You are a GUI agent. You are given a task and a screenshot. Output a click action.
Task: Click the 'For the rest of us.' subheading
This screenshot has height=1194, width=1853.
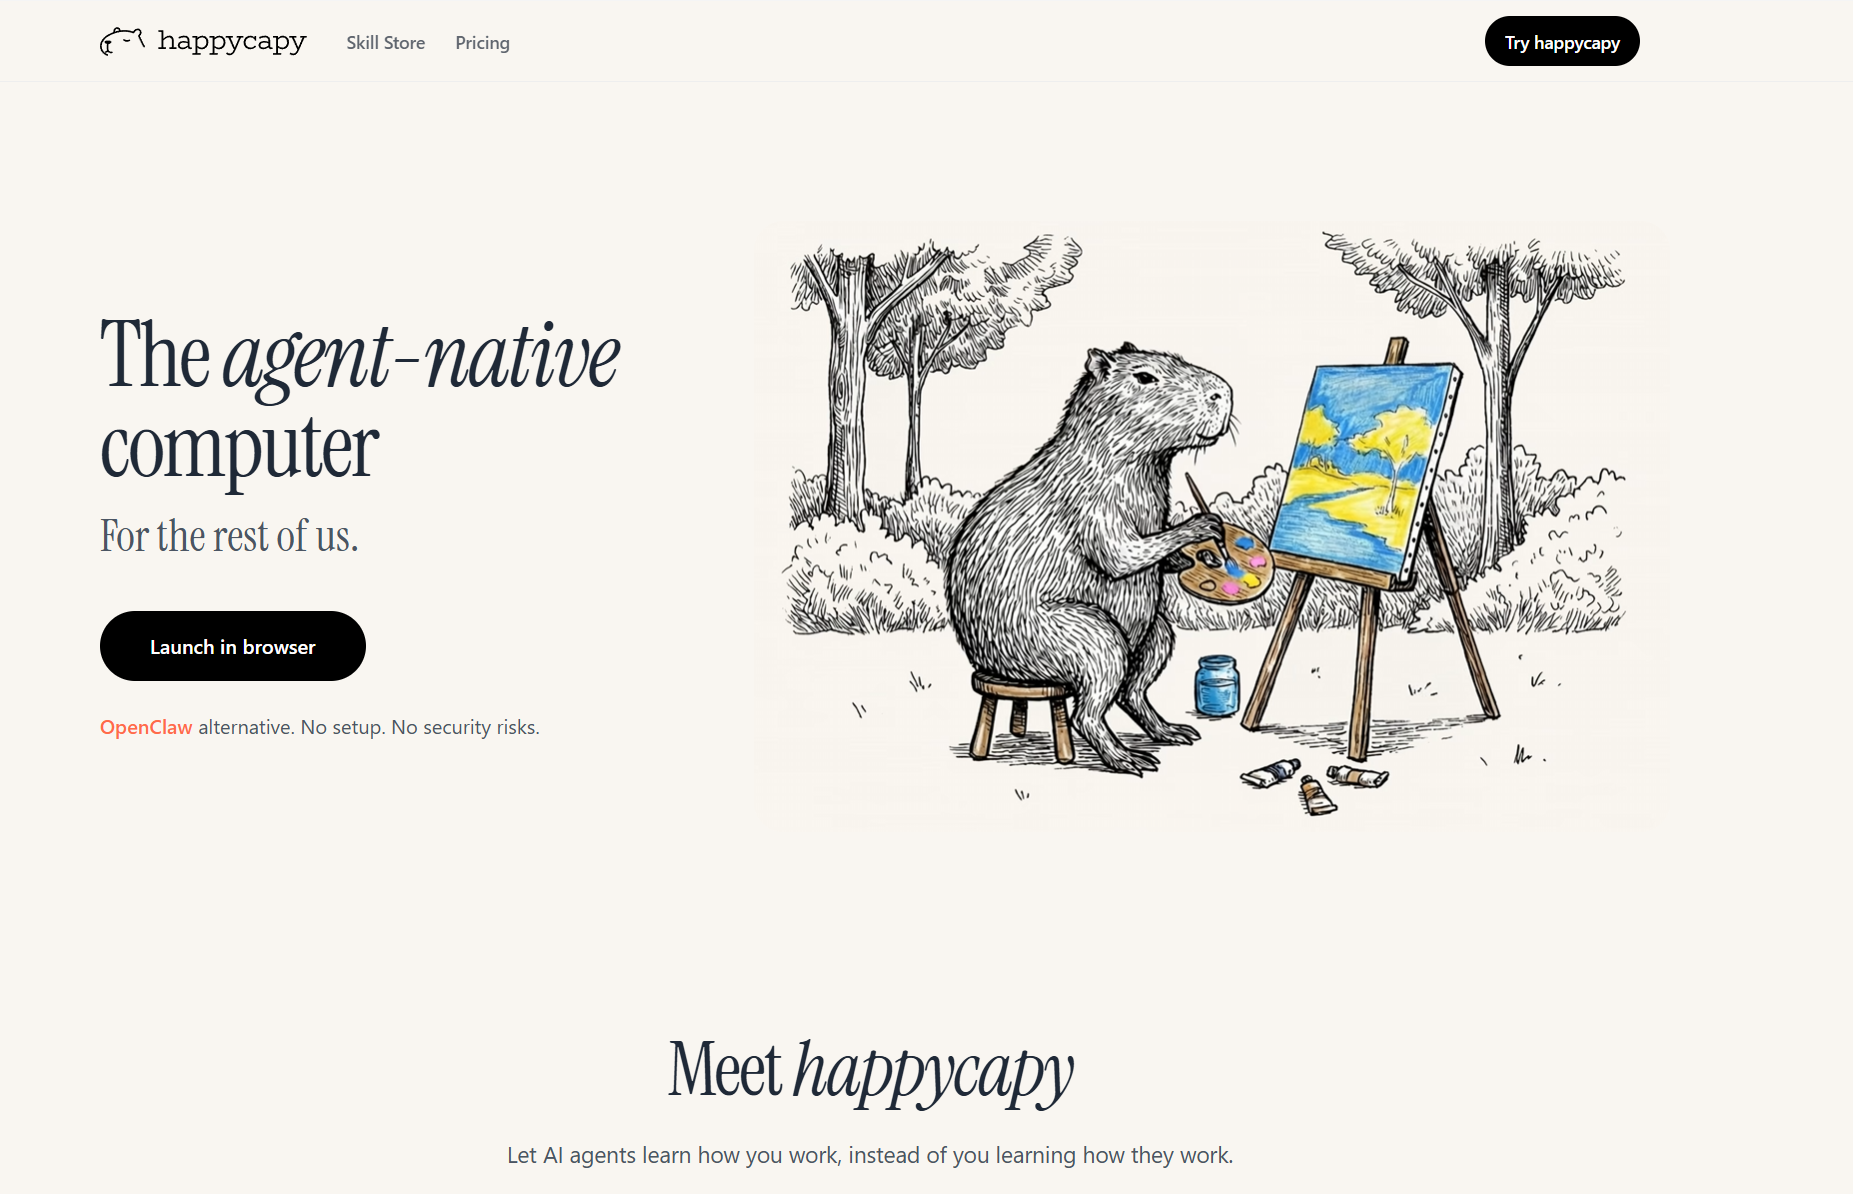point(229,536)
